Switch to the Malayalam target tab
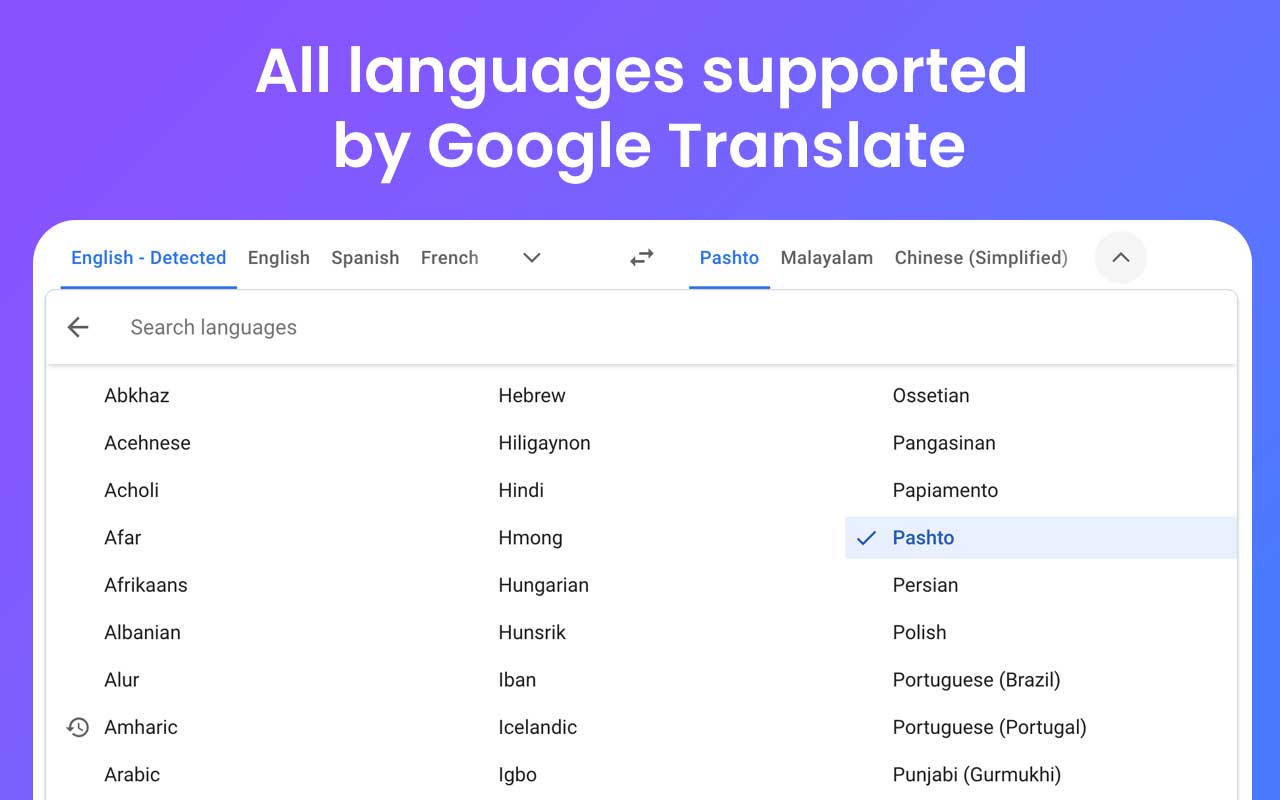1280x800 pixels. [x=827, y=257]
